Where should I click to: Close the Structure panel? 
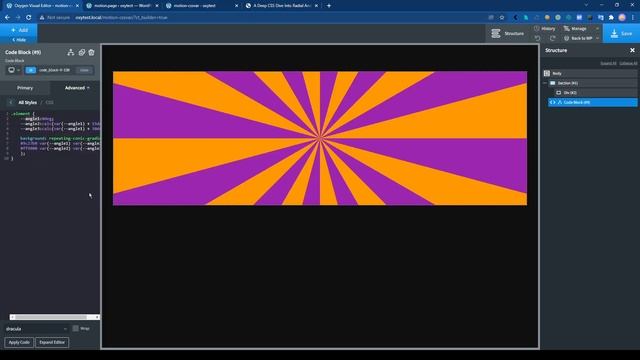tap(632, 50)
